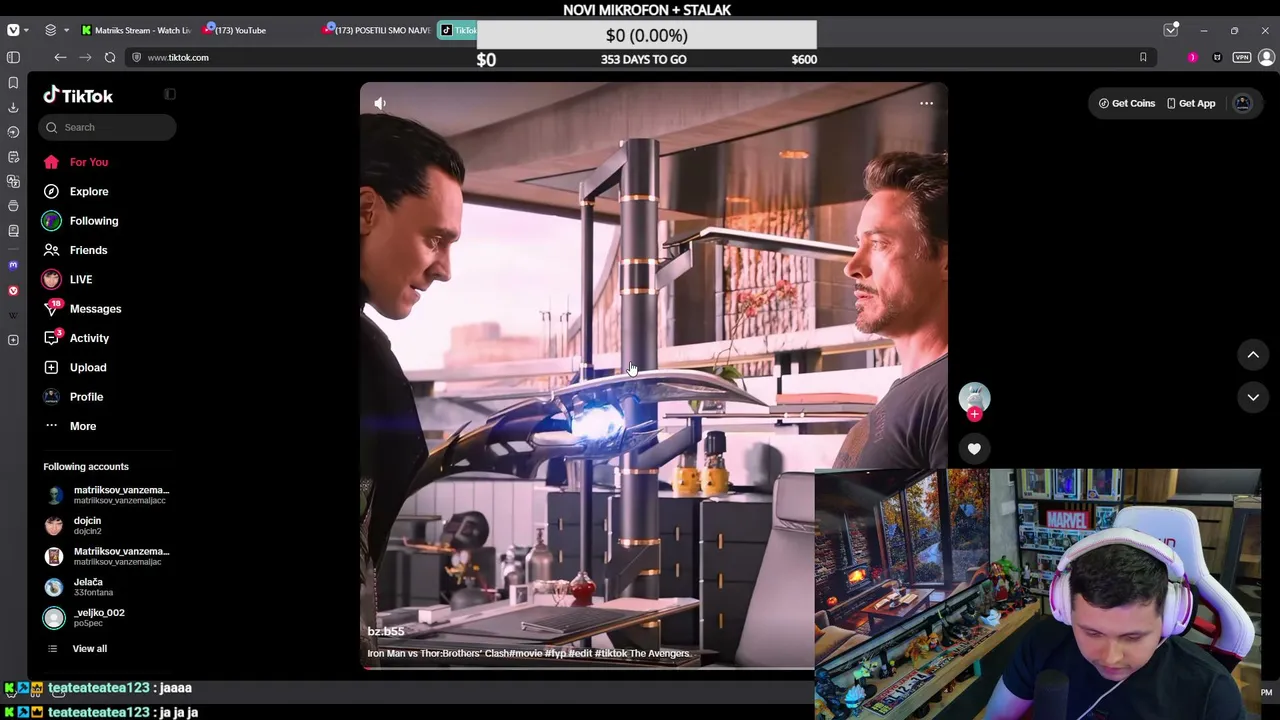This screenshot has height=720, width=1280.
Task: Go to the For You feed
Action: click(89, 162)
